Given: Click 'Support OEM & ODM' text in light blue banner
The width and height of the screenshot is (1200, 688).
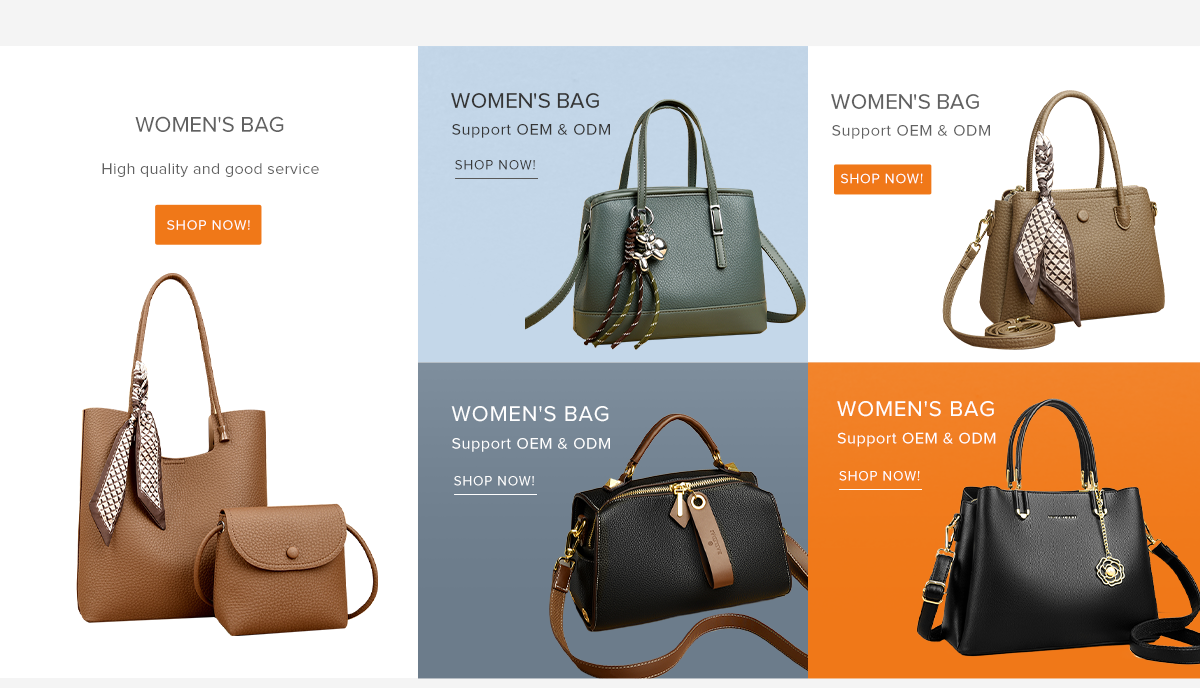Looking at the screenshot, I should 531,130.
